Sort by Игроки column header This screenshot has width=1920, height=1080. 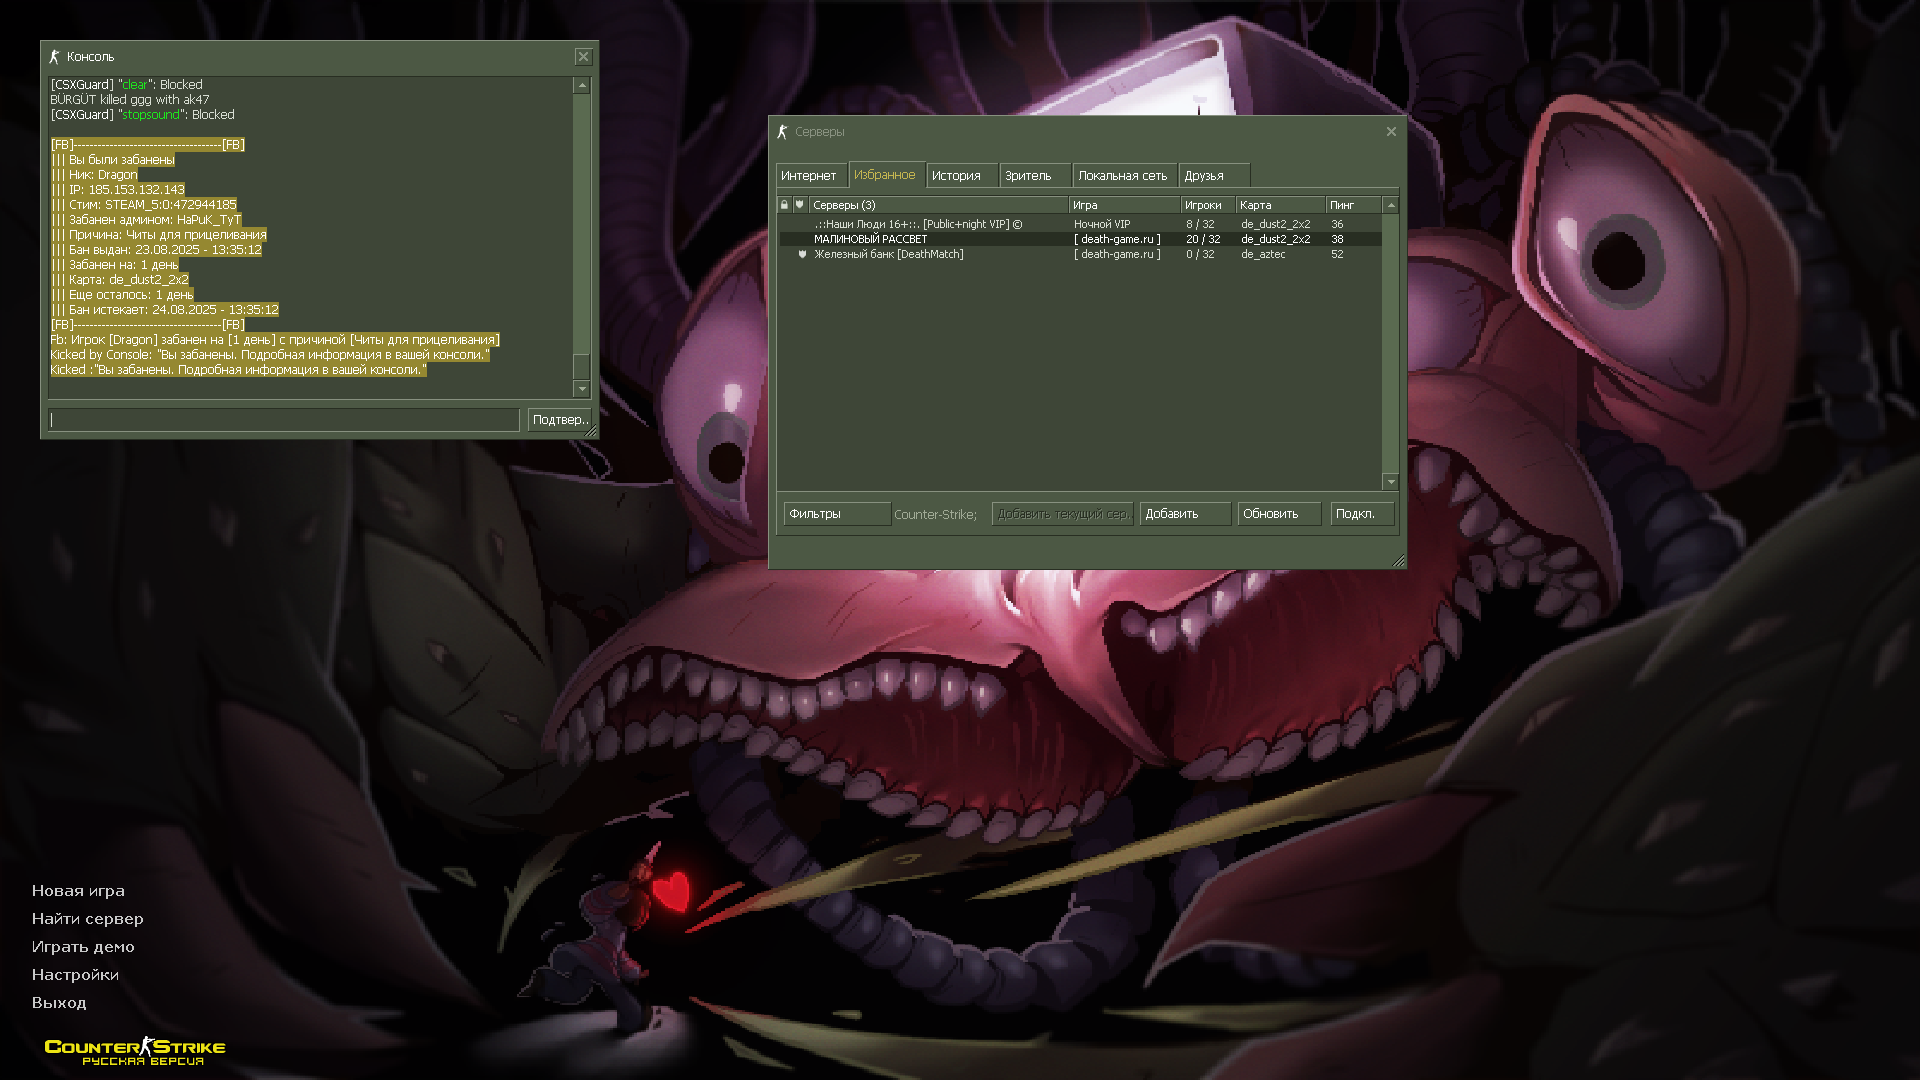(1208, 205)
